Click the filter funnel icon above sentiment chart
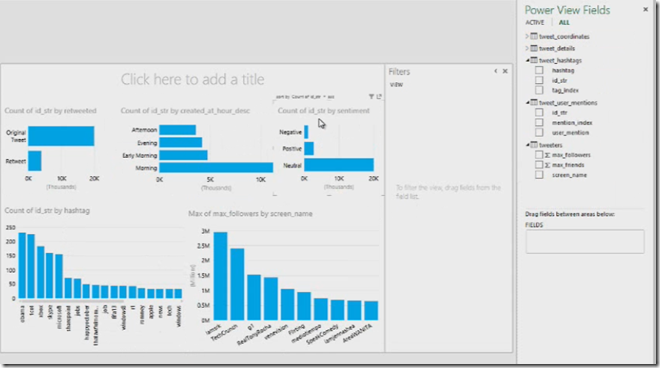Viewport: 660px width, 368px height. coord(371,96)
